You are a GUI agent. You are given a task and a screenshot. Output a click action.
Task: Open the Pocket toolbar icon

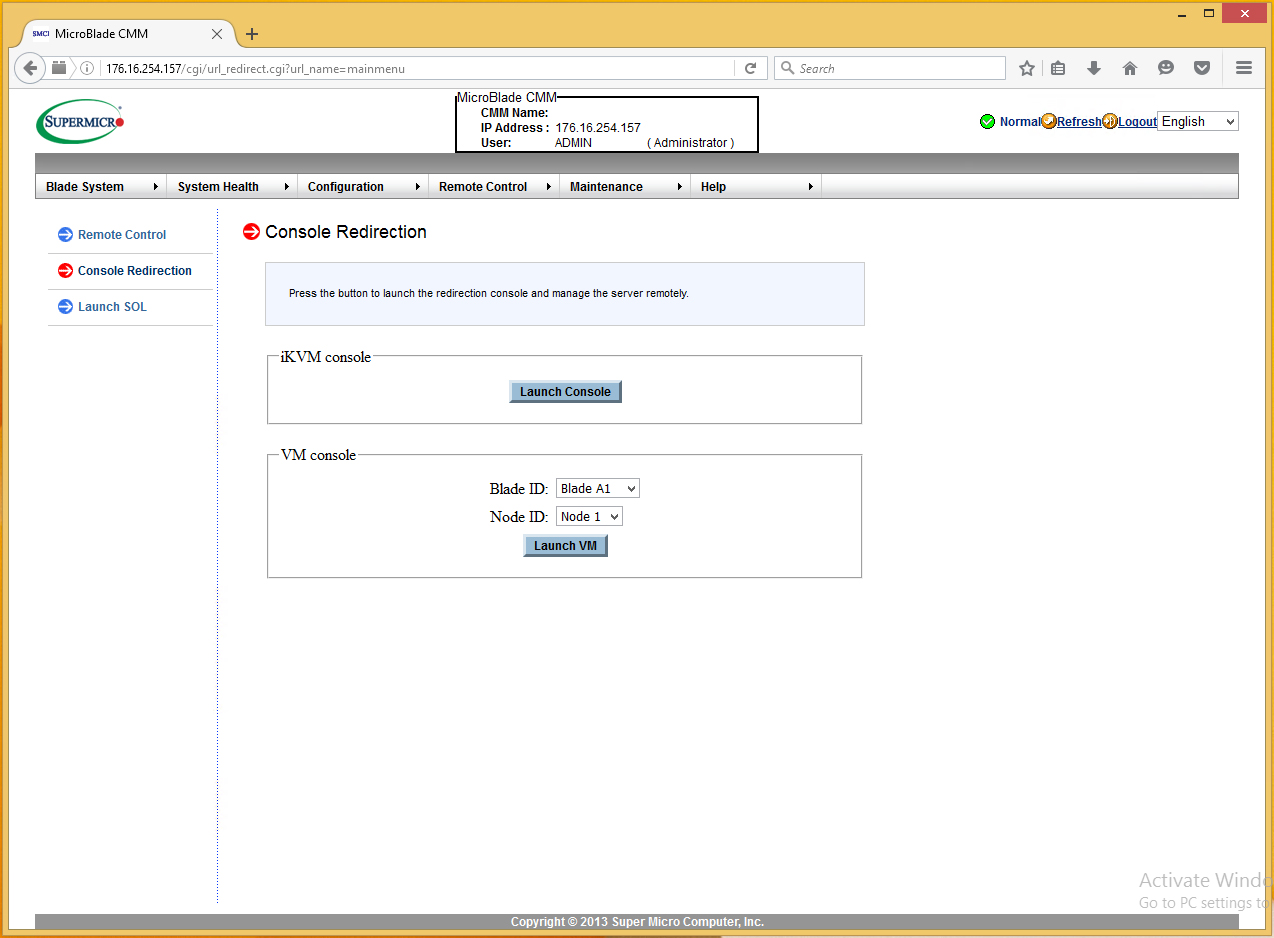point(1202,68)
